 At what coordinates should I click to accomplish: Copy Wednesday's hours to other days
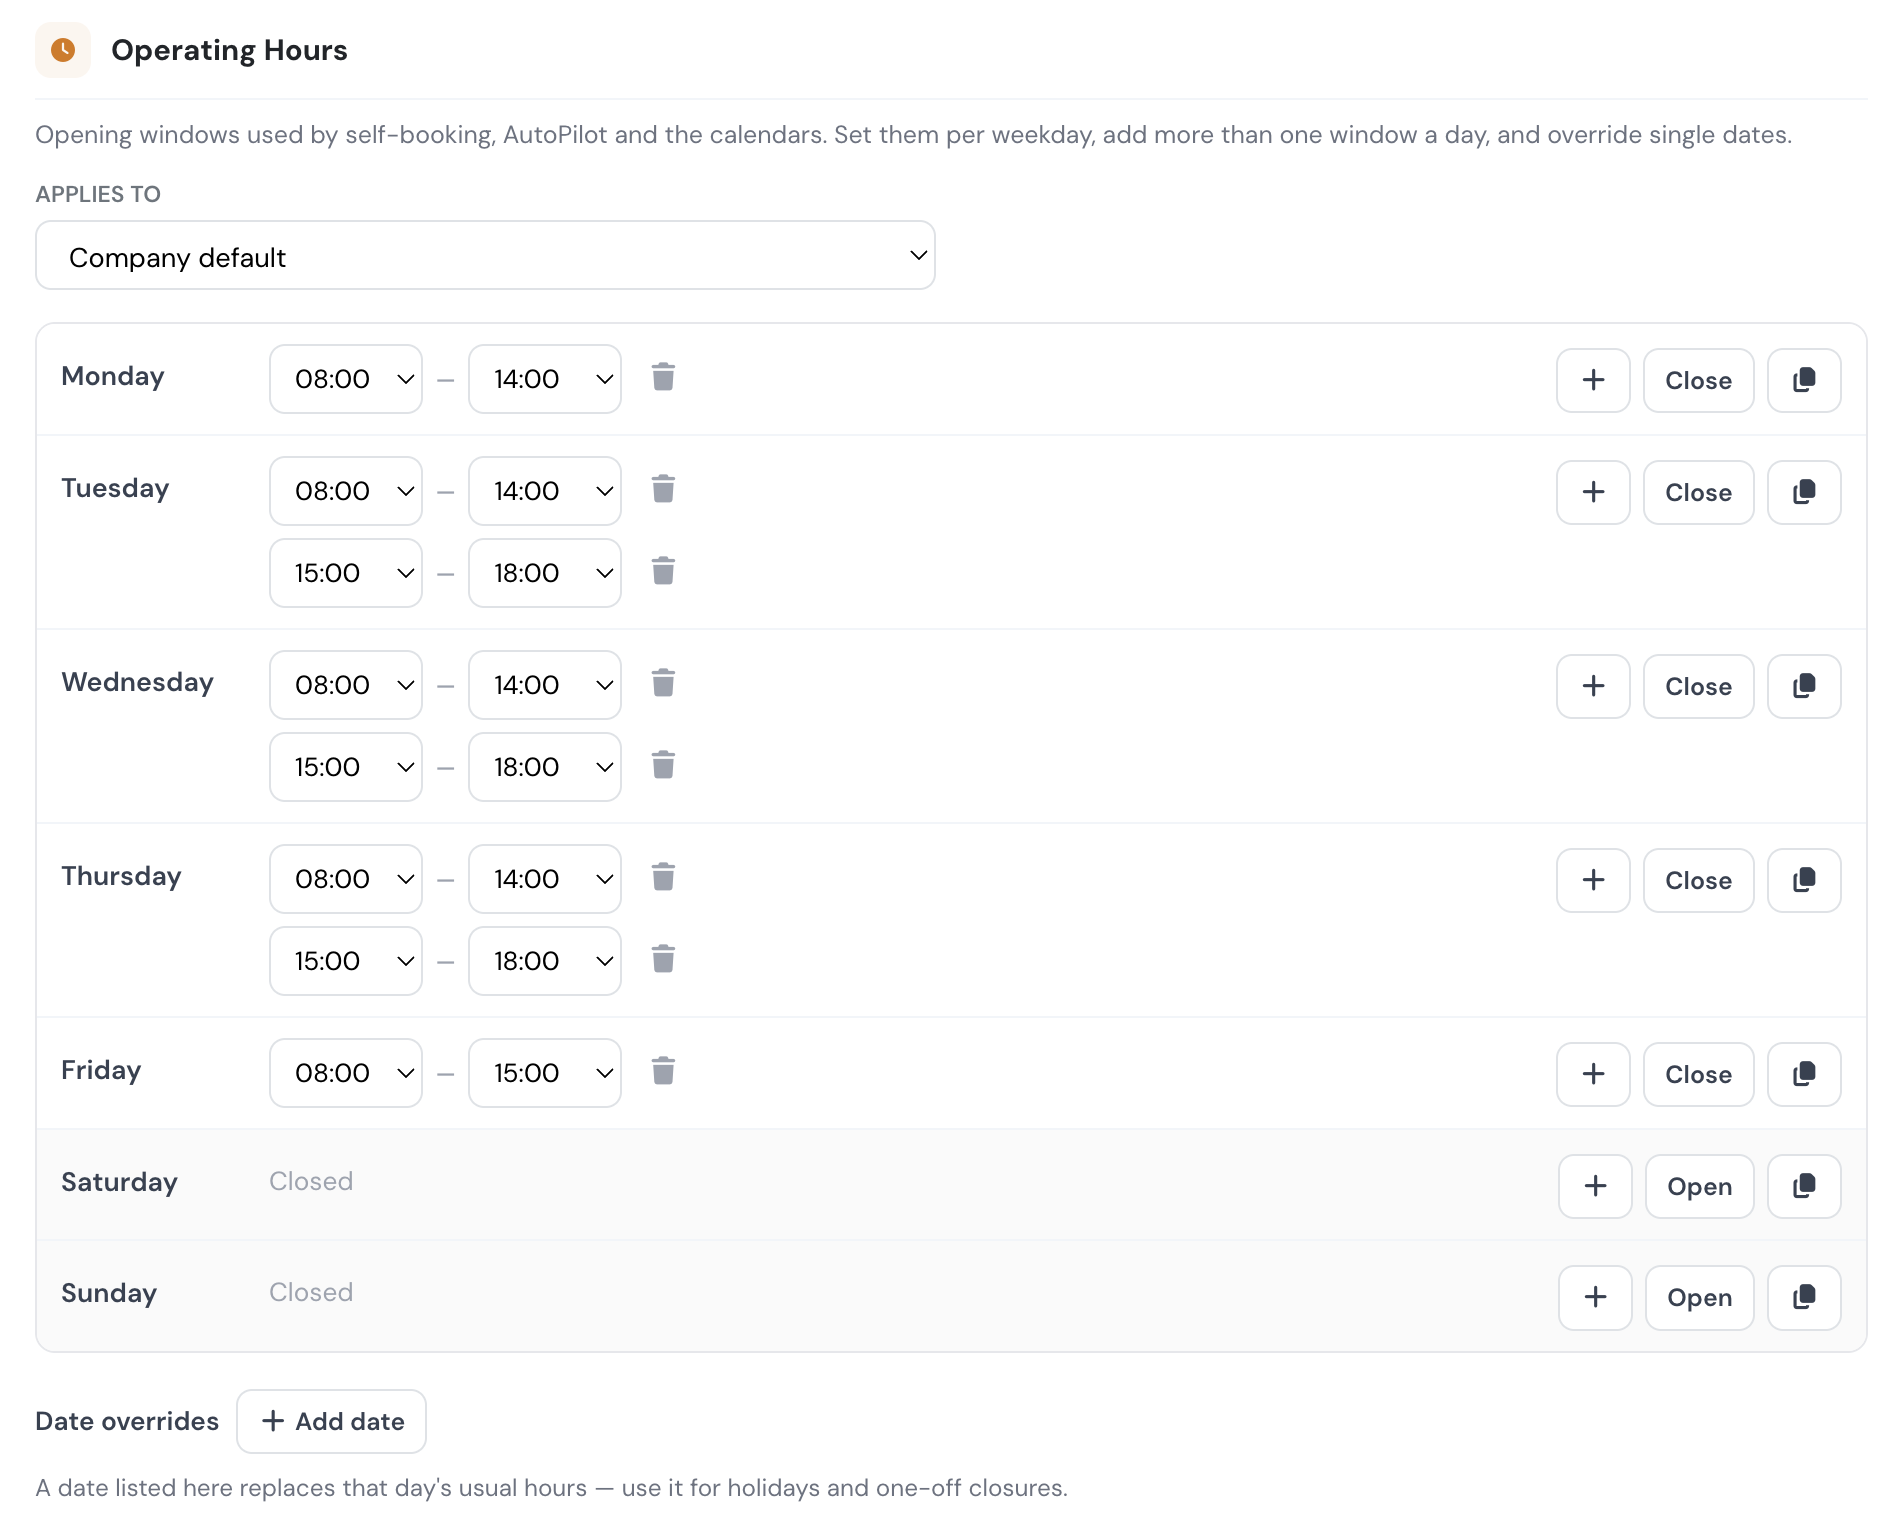(x=1804, y=686)
